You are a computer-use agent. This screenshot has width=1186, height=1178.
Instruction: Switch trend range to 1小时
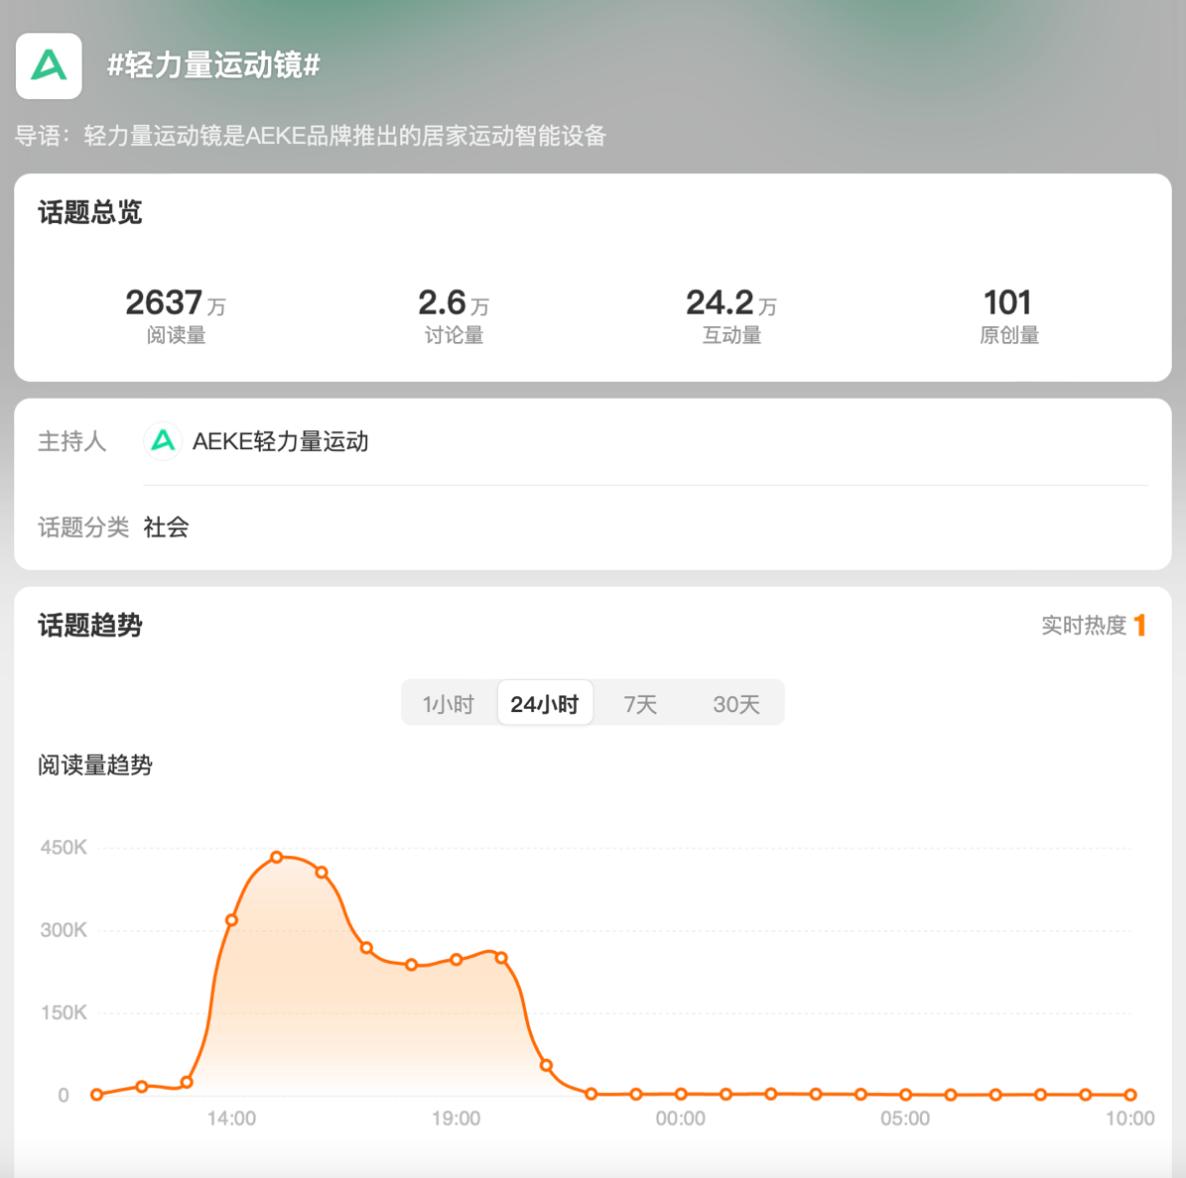click(448, 704)
